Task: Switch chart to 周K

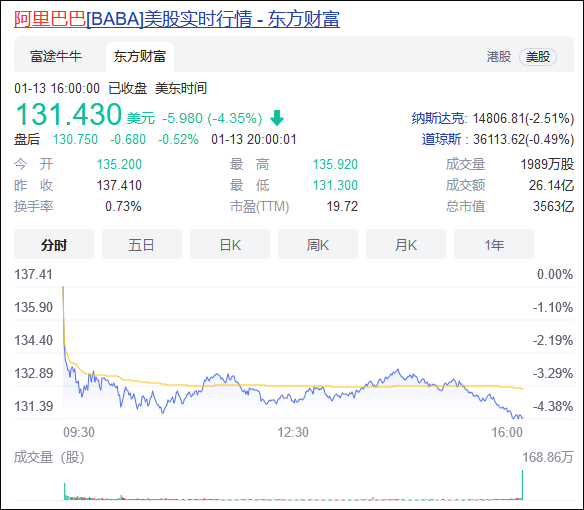Action: [318, 245]
